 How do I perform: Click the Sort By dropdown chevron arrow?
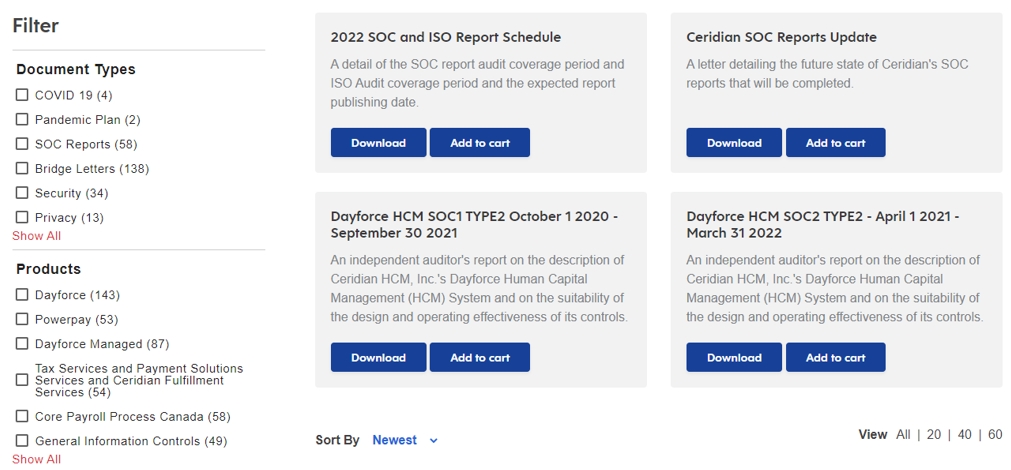[x=433, y=441]
